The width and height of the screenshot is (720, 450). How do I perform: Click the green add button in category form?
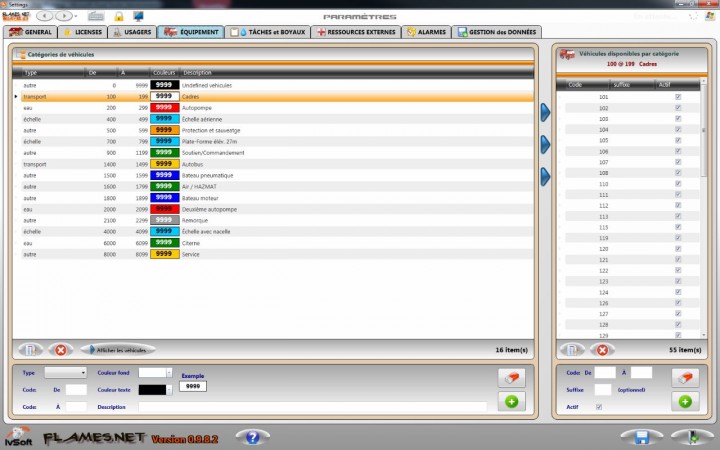tap(511, 401)
